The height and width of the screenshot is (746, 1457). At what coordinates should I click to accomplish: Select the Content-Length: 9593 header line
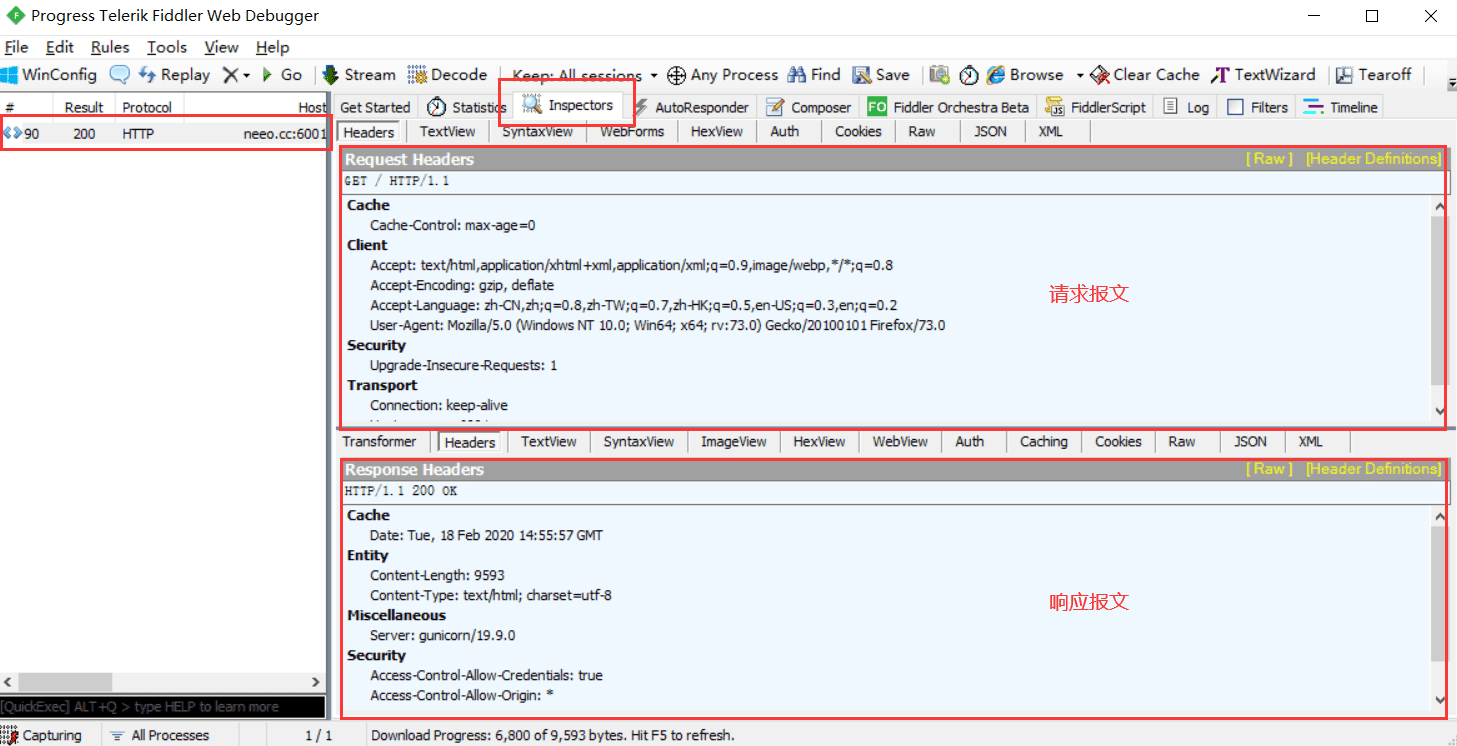[x=437, y=575]
